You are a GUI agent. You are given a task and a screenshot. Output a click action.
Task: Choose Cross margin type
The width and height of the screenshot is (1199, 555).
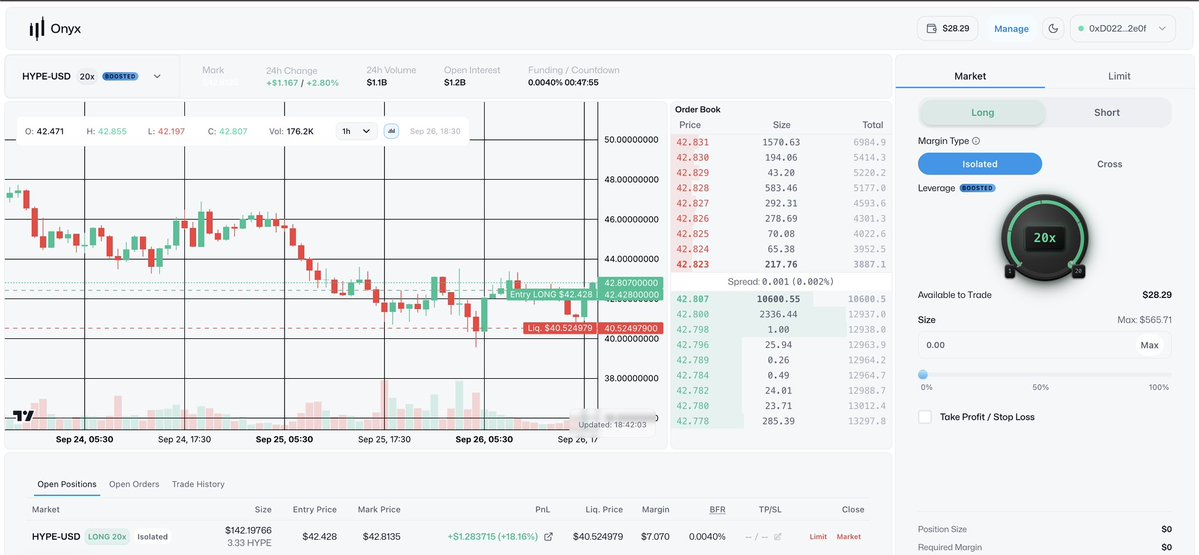(x=1110, y=164)
